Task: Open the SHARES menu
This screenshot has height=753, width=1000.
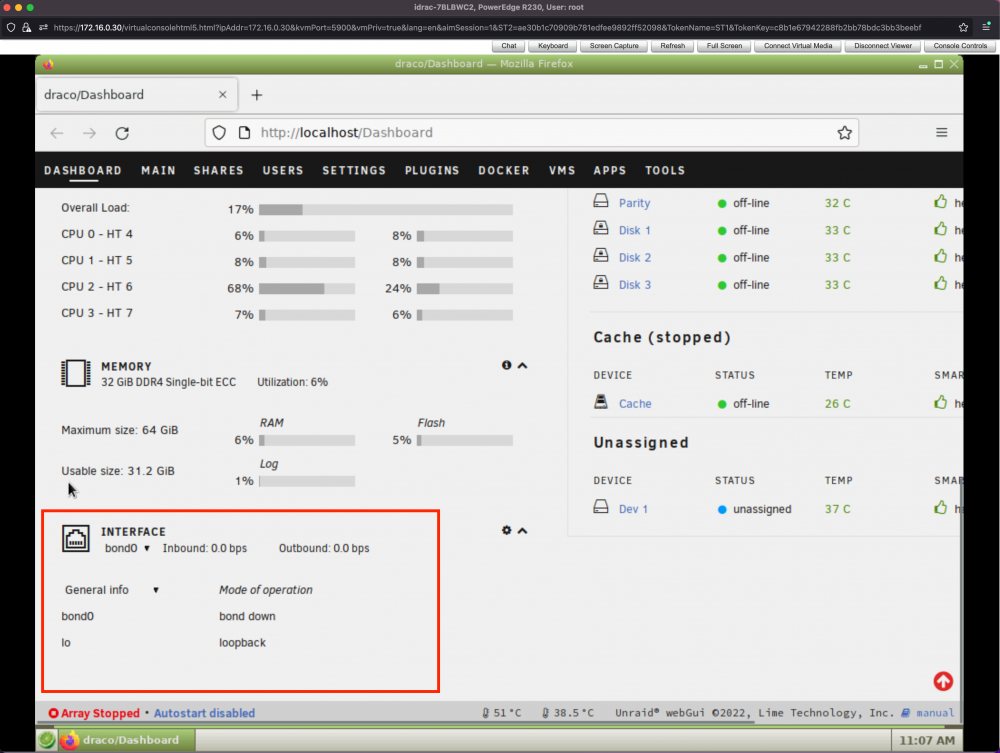Action: (219, 171)
